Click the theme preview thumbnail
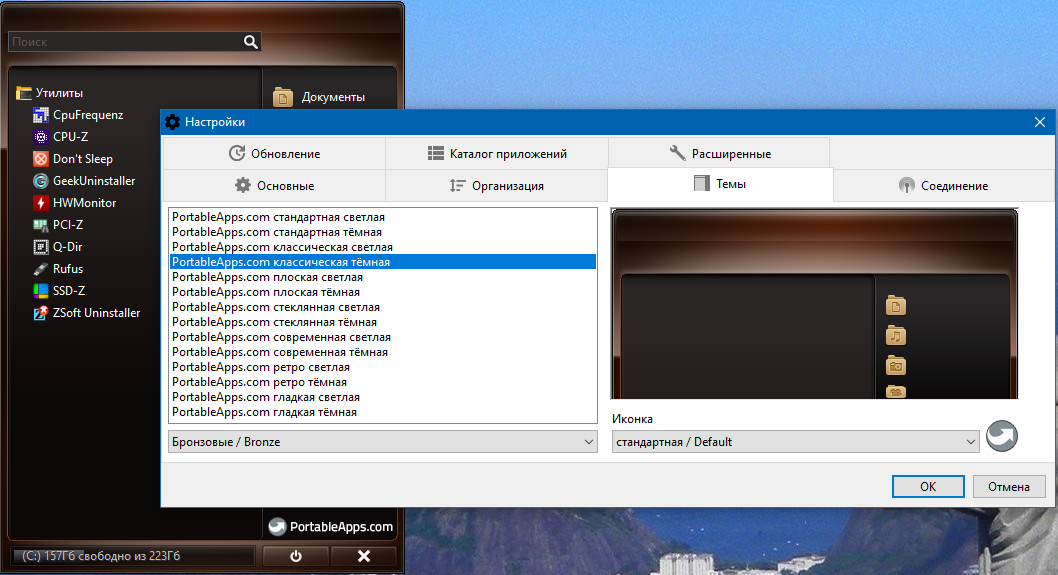Image resolution: width=1058 pixels, height=575 pixels. (x=814, y=304)
